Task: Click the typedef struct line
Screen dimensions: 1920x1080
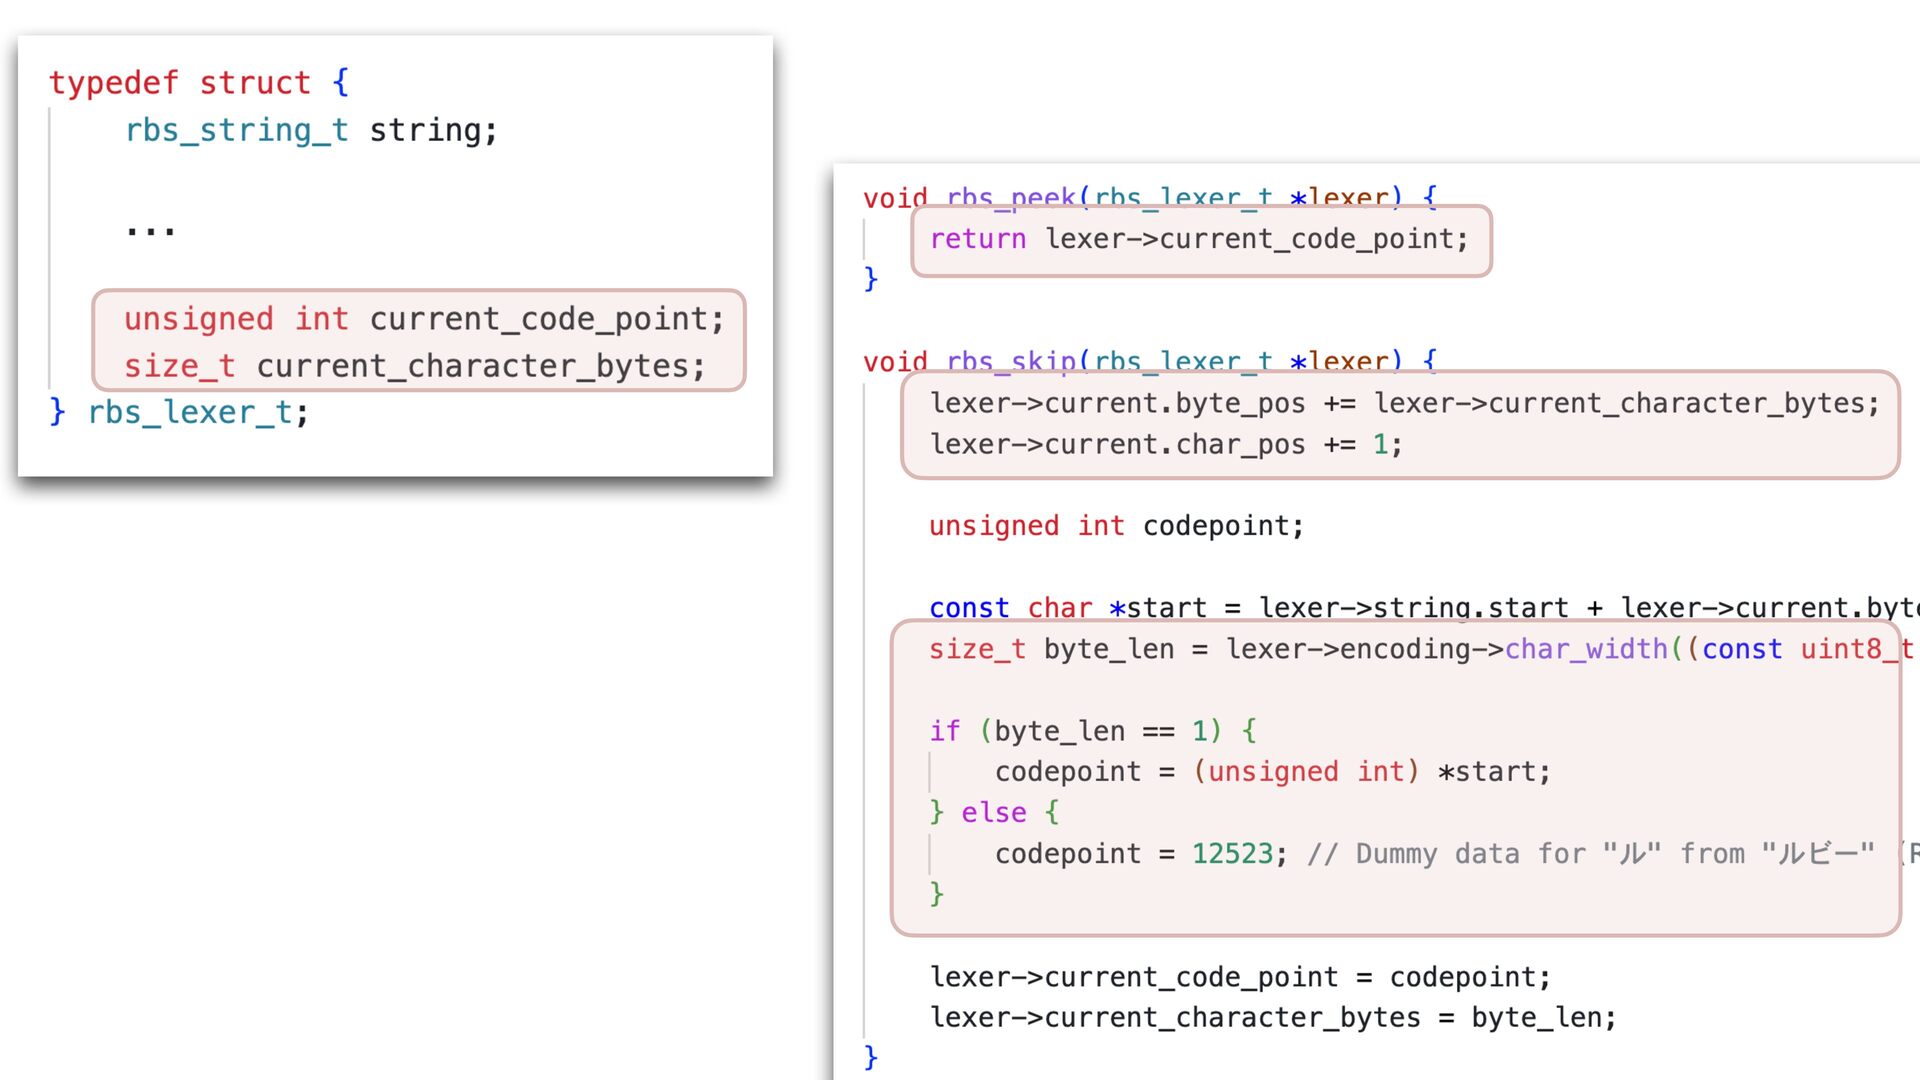Action: coord(199,83)
